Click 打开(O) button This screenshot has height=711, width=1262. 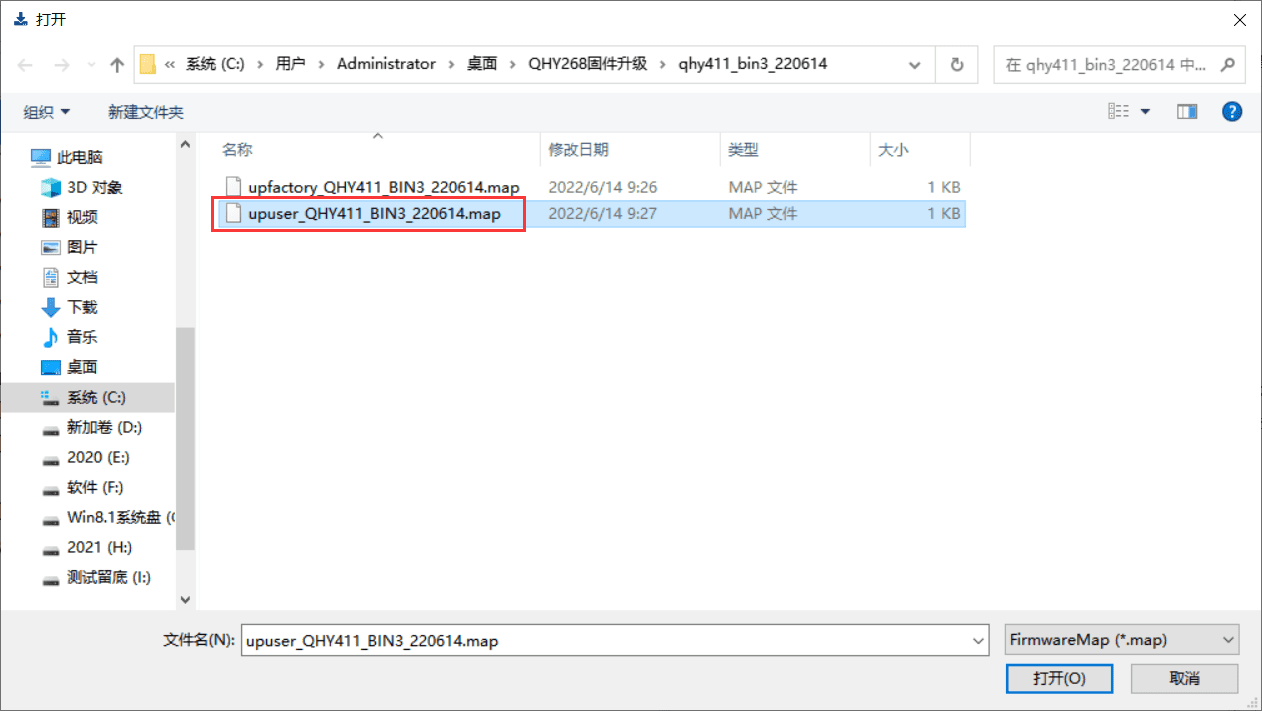(x=1059, y=678)
